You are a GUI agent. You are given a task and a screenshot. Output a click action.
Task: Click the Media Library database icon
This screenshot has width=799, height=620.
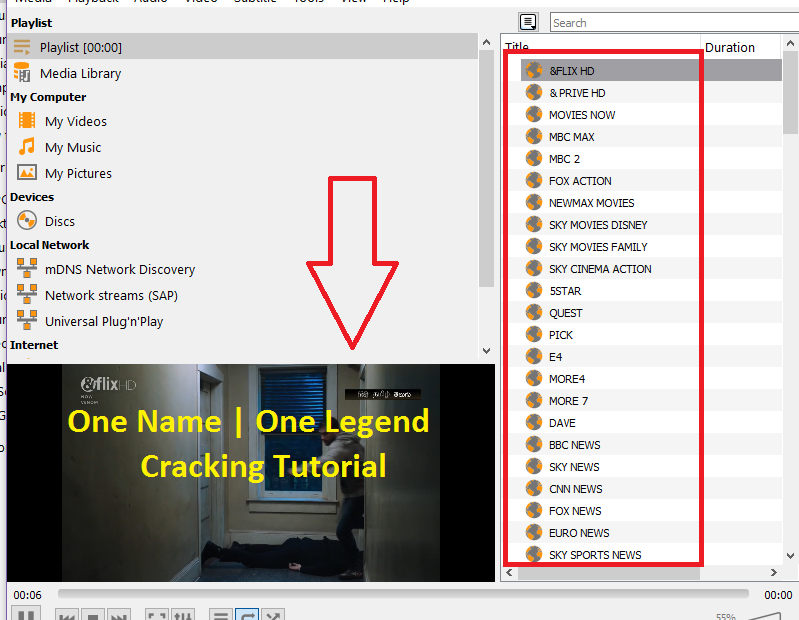22,72
